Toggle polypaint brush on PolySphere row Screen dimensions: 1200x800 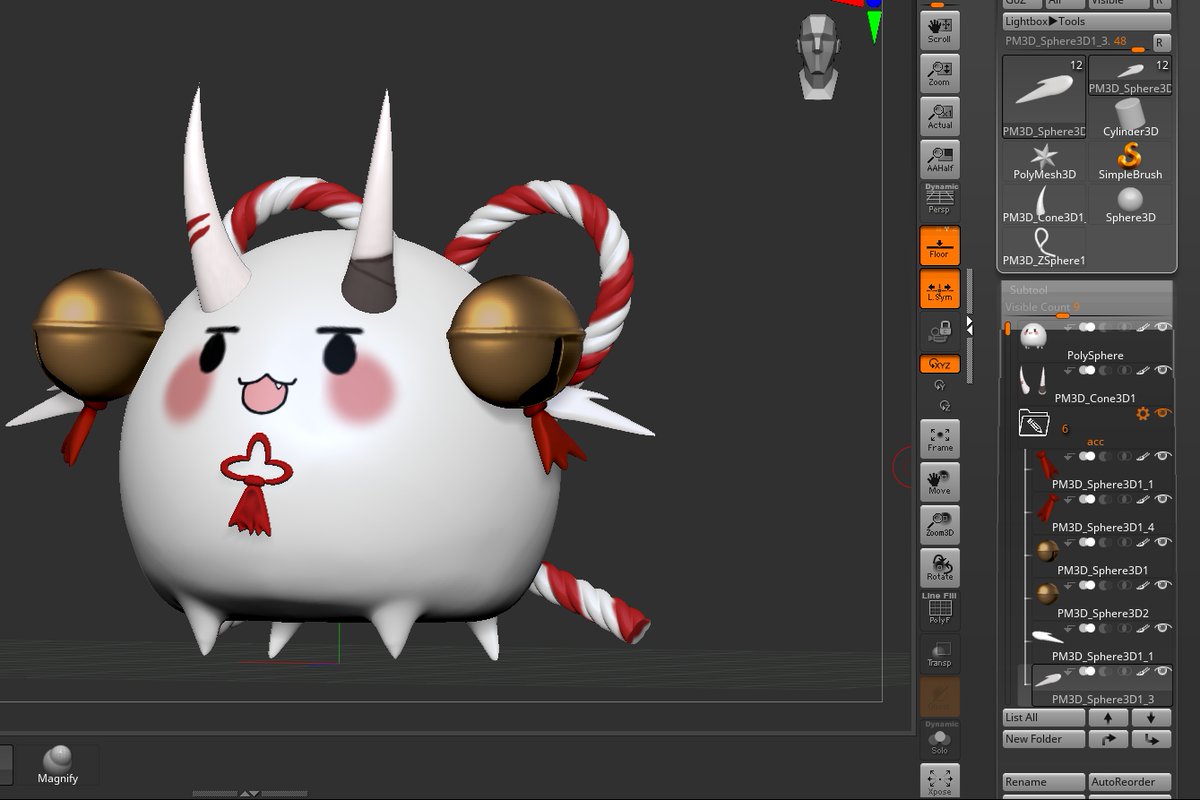(x=1144, y=327)
